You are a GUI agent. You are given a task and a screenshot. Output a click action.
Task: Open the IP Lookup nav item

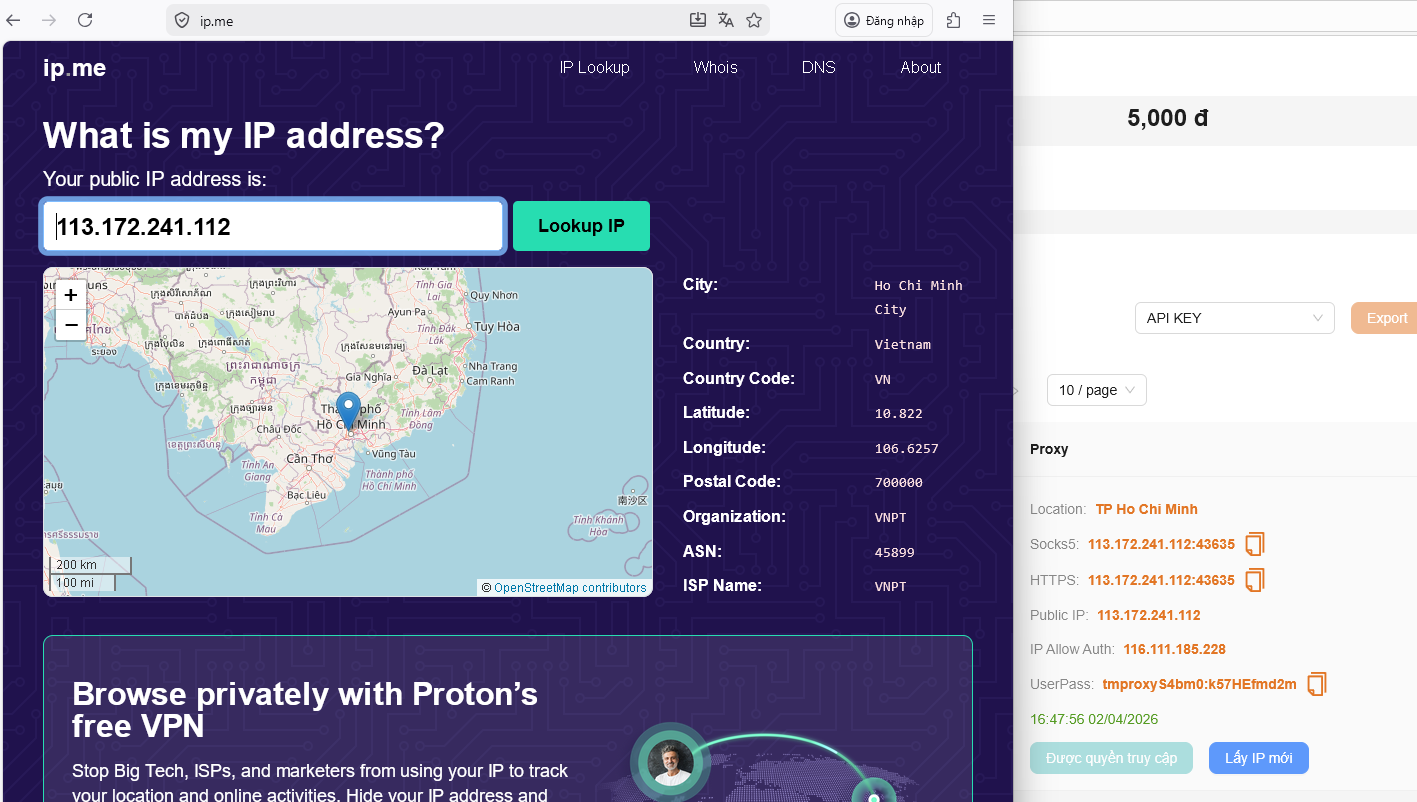click(594, 68)
